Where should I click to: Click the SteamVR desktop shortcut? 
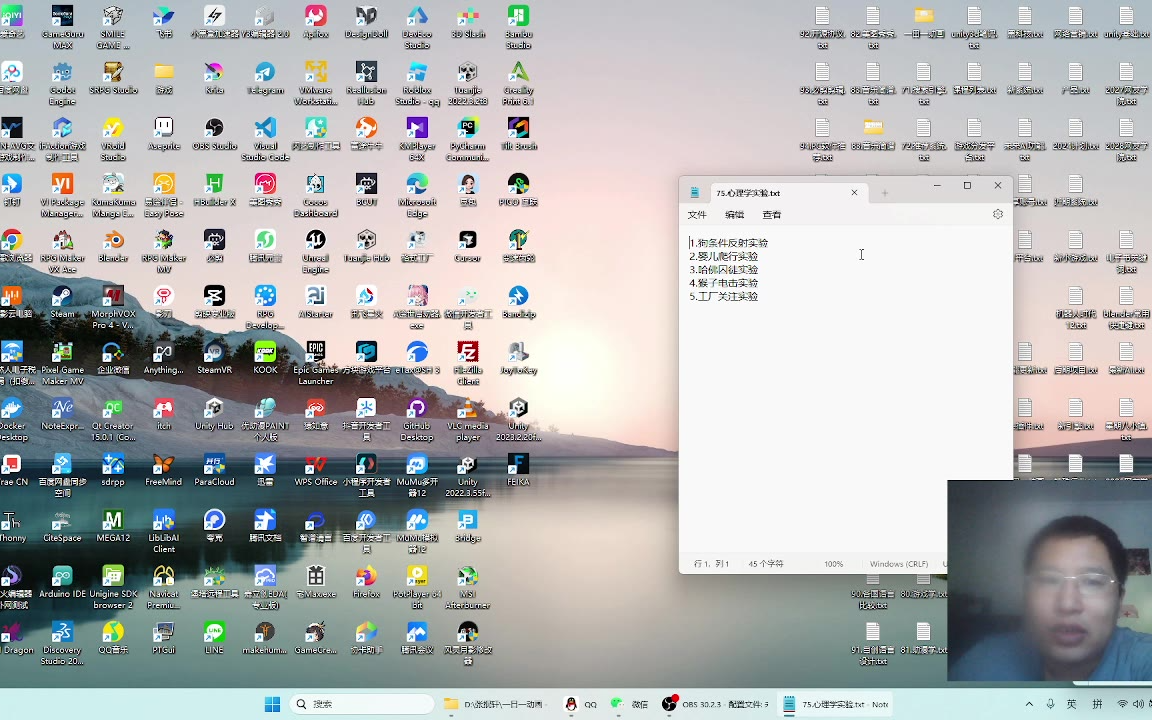(215, 358)
